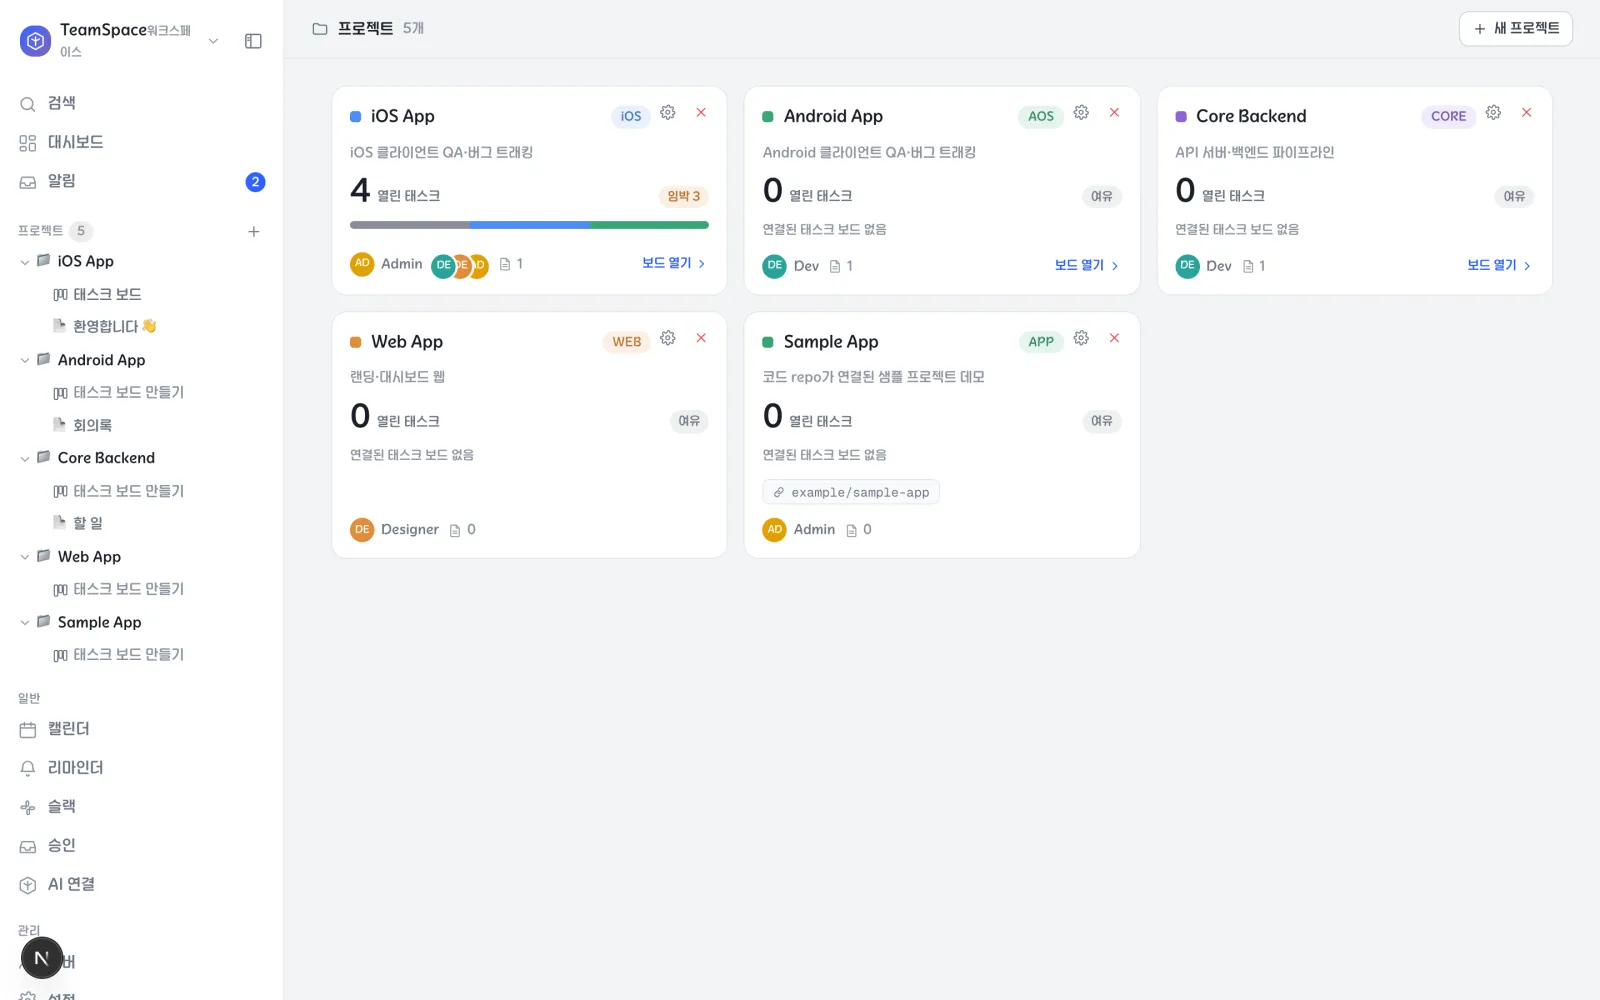Open settings gear on iOS App card
1600x1000 pixels.
668,113
